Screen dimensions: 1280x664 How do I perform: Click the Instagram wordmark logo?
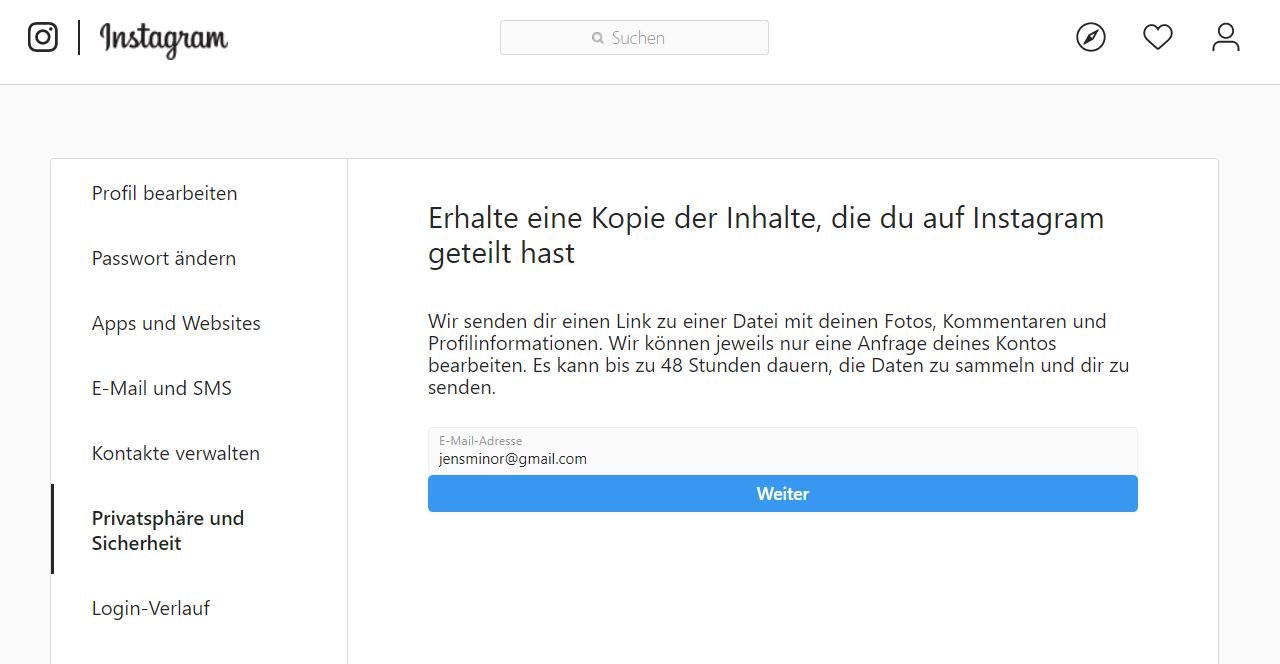click(164, 39)
